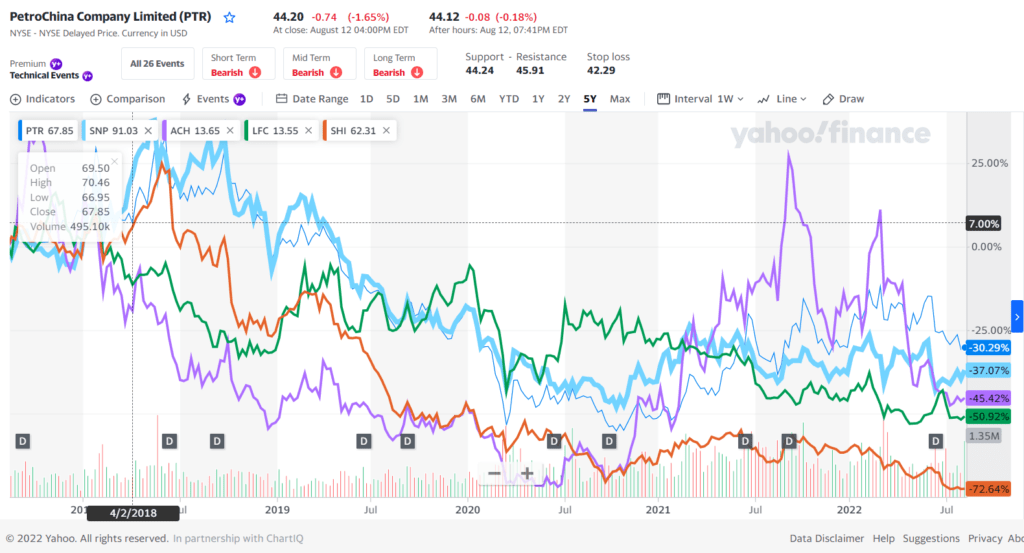The height and width of the screenshot is (553, 1024).
Task: Open Line chart type dropdown
Action: click(x=782, y=99)
